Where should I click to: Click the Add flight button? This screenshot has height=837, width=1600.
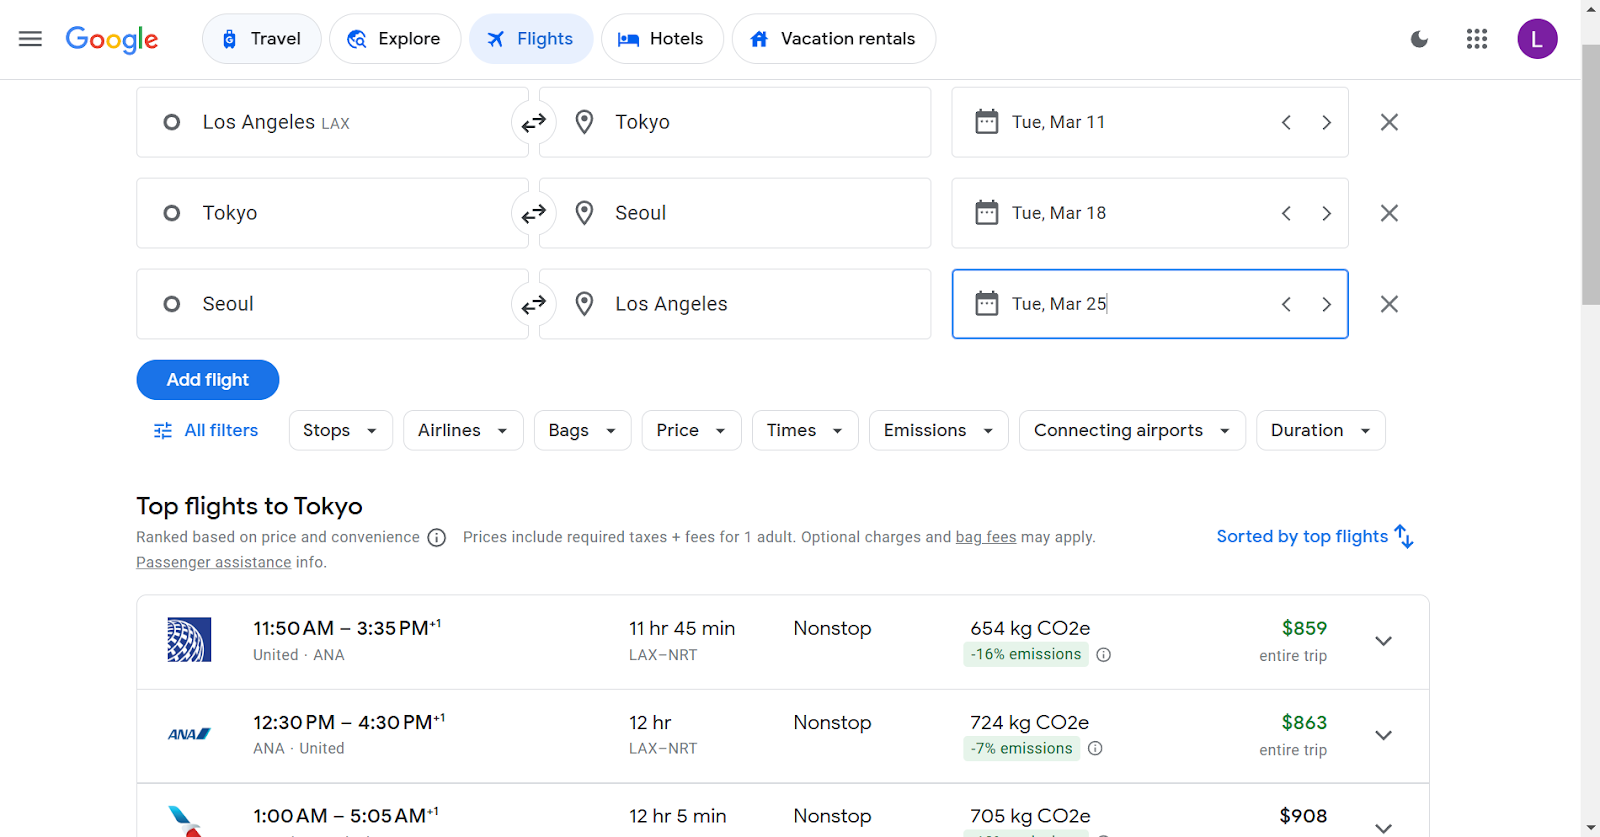208,380
